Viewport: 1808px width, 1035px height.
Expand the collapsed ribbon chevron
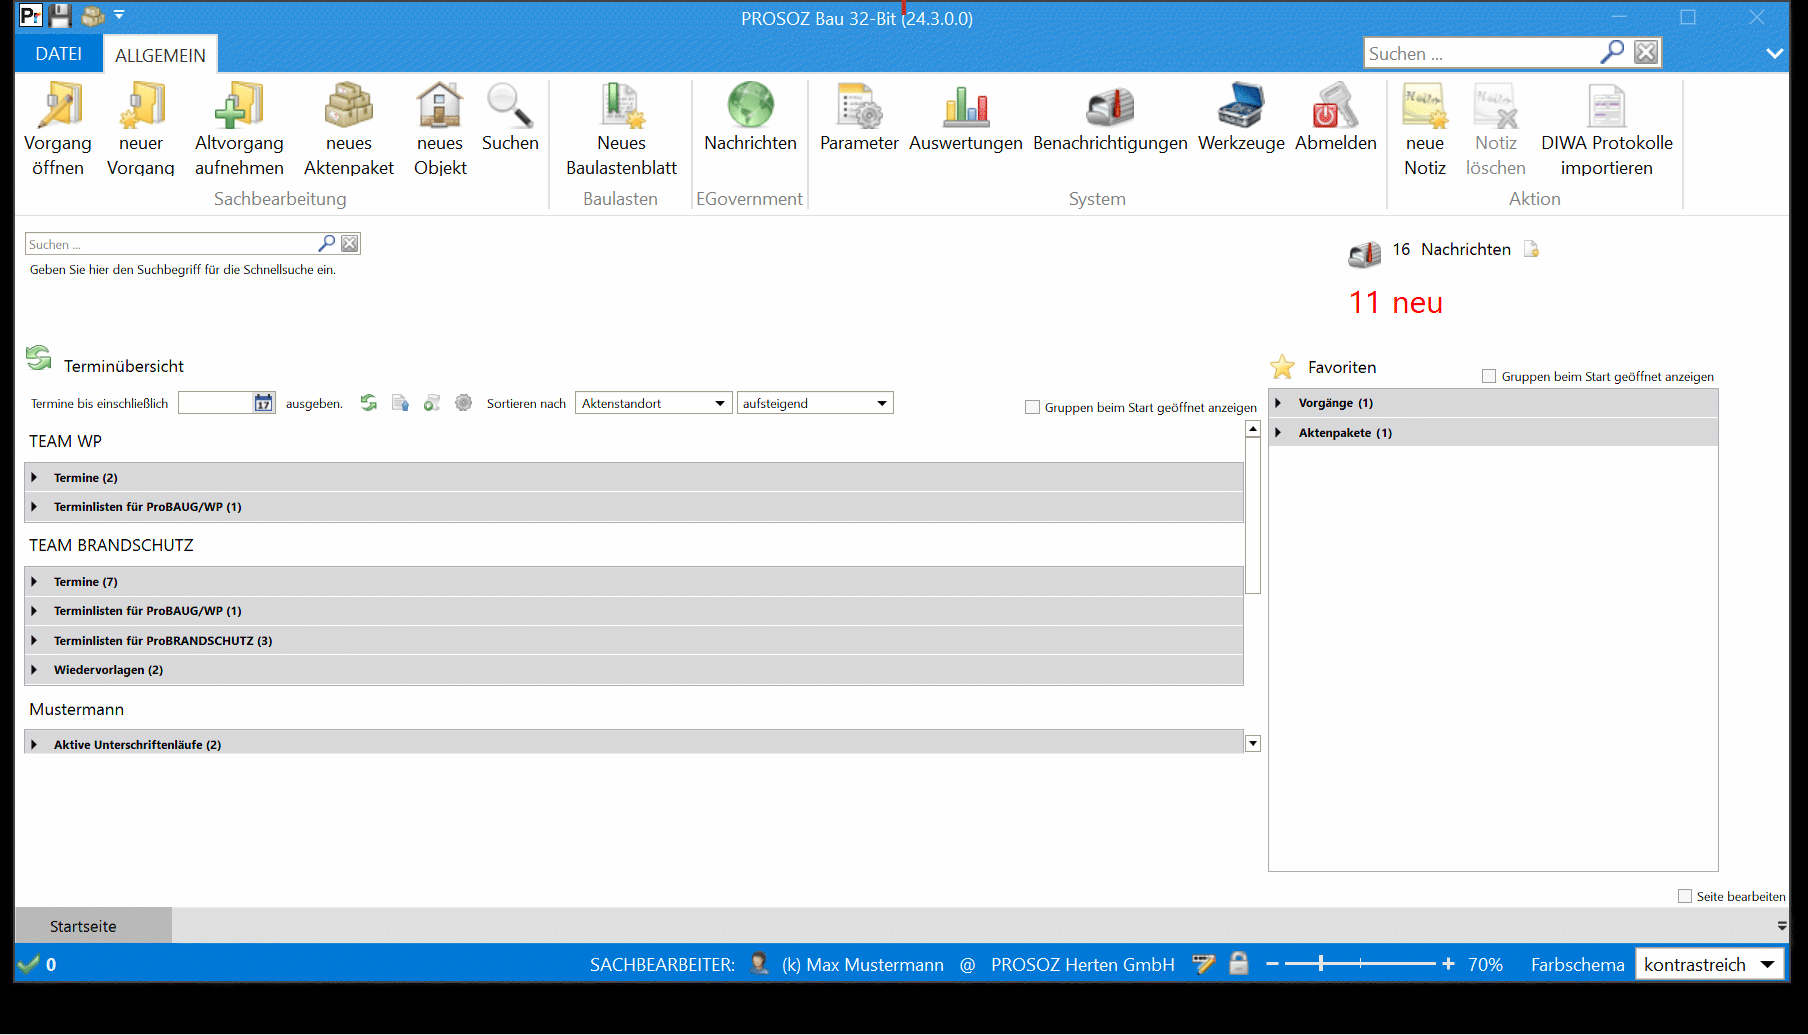click(x=1775, y=53)
